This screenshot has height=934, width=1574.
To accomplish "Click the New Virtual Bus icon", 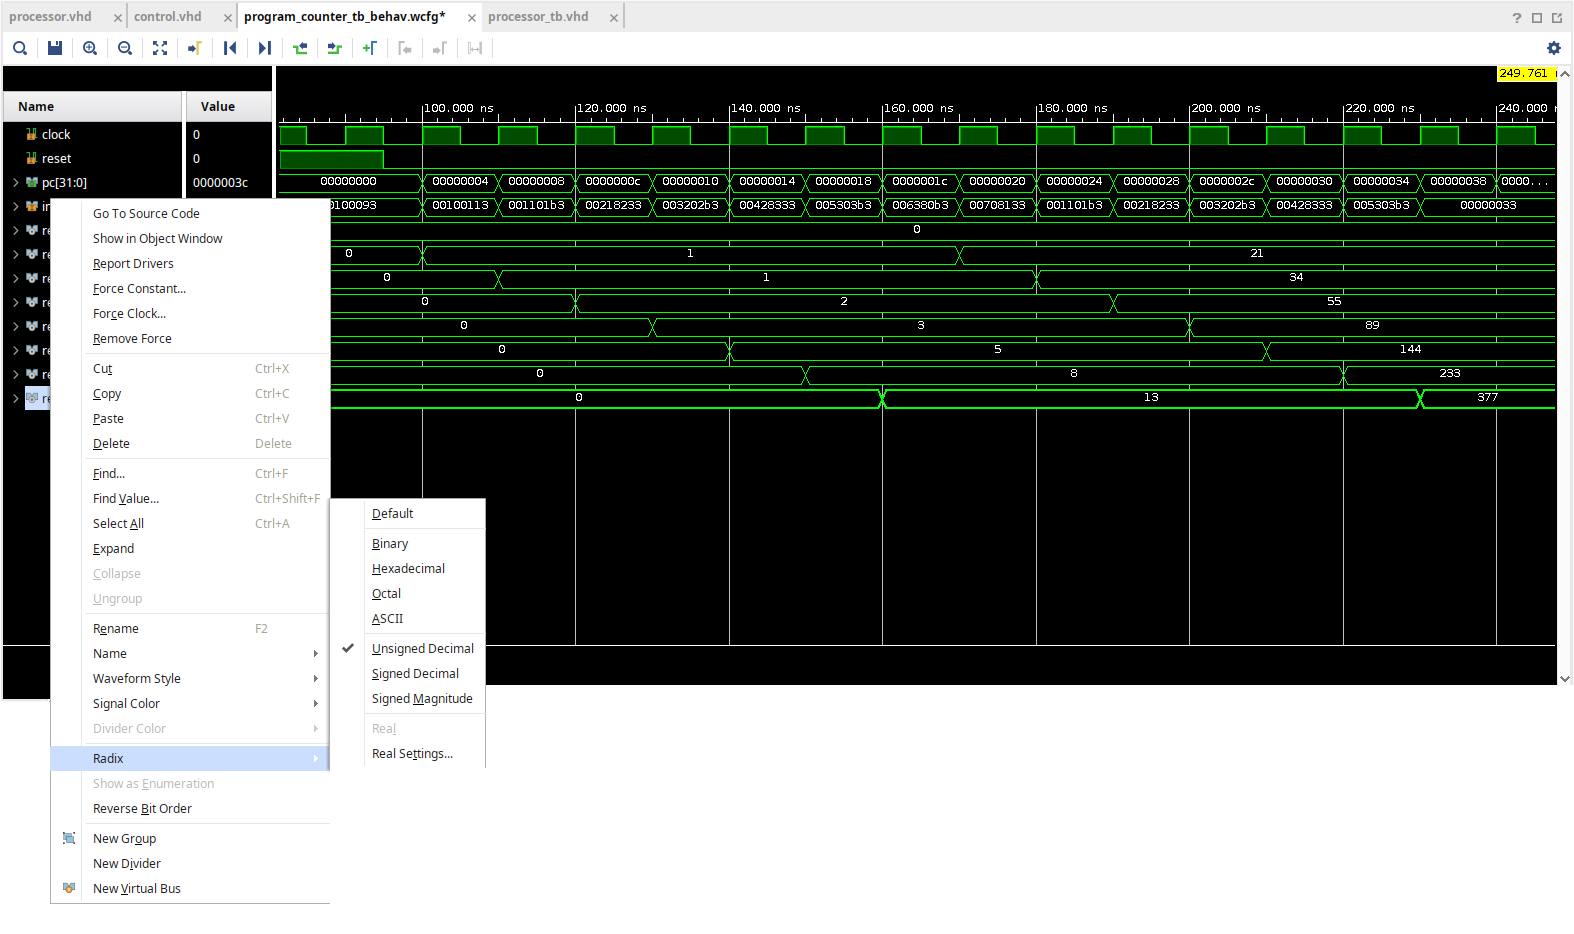I will tap(69, 888).
